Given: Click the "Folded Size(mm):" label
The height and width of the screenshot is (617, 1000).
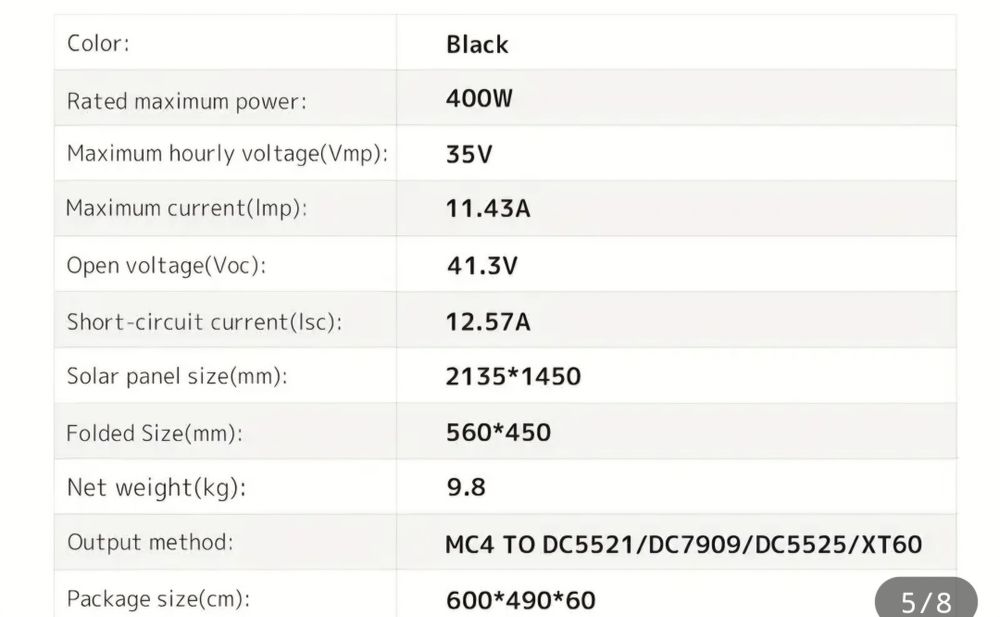Looking at the screenshot, I should tap(154, 433).
